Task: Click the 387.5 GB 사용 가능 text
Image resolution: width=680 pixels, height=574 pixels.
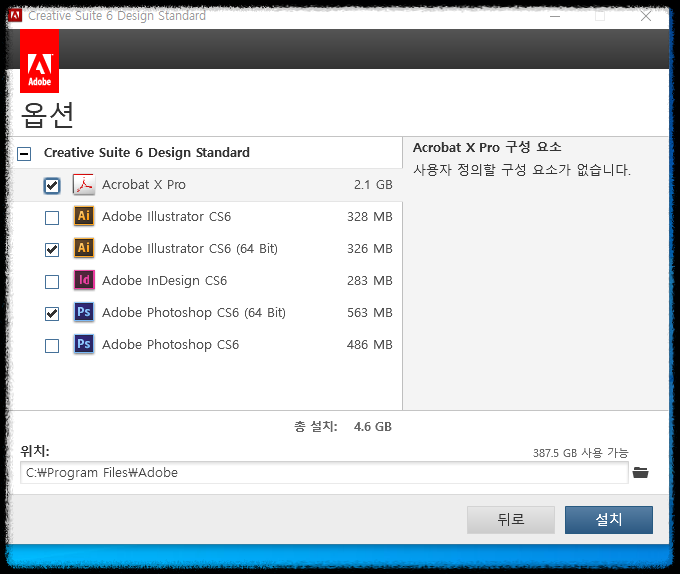Action: pos(580,453)
